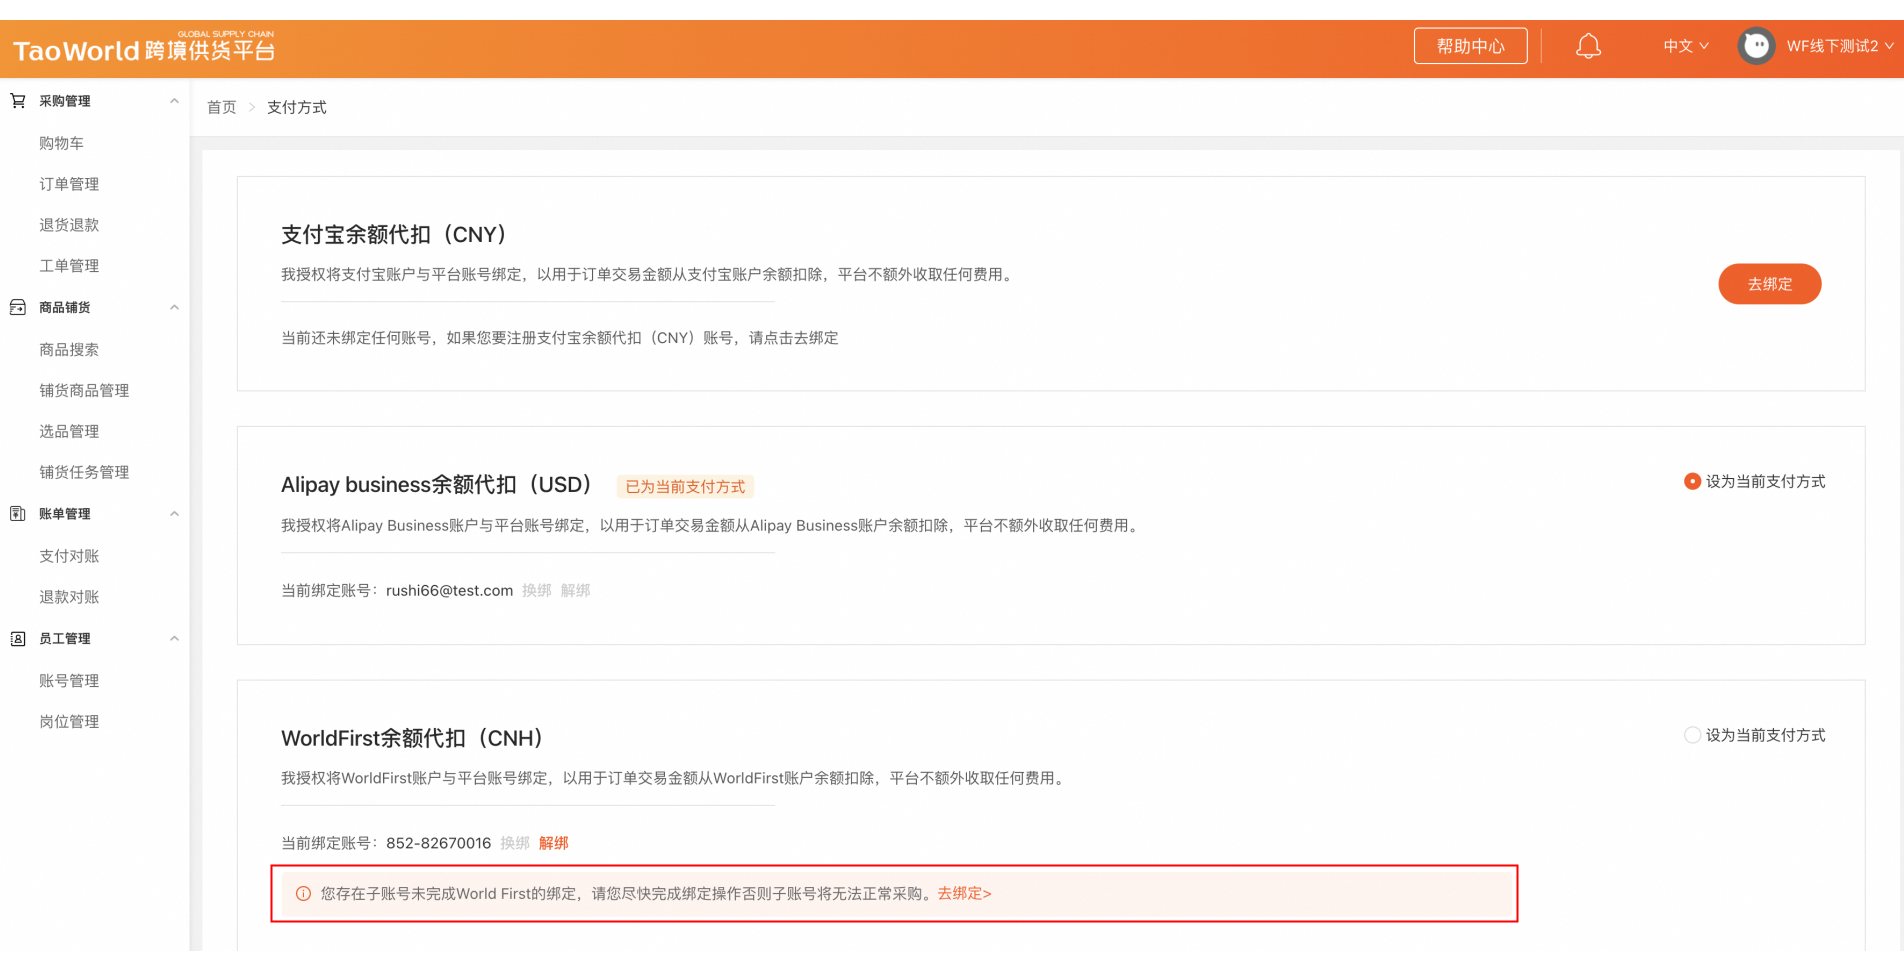Open 订单管理 from the sidebar
This screenshot has width=1904, height=978.
tap(69, 183)
